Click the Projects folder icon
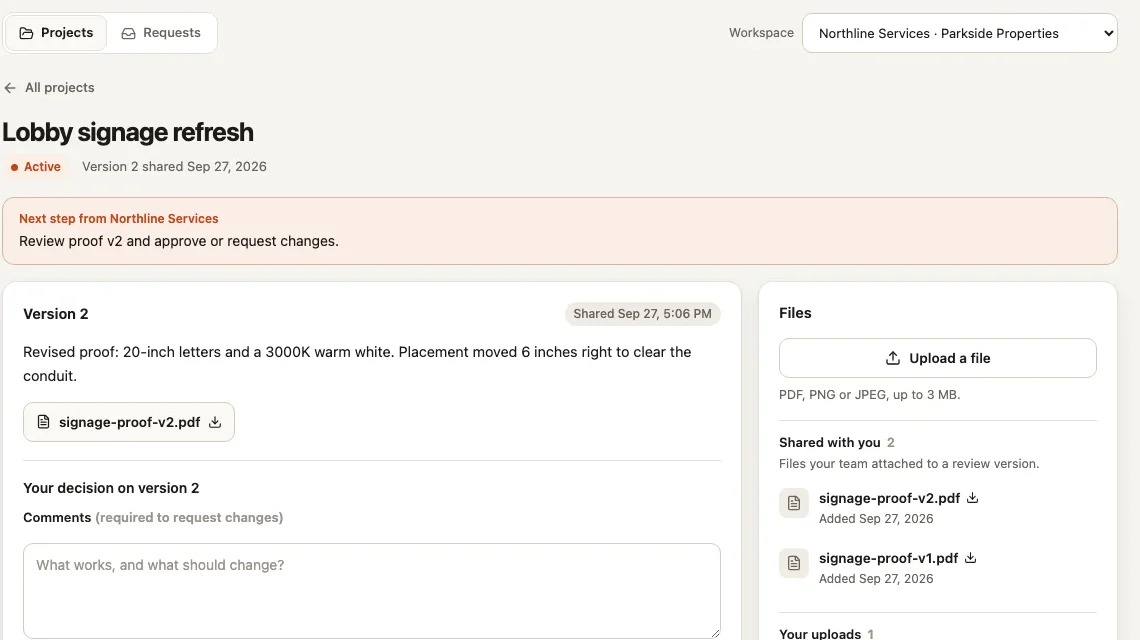This screenshot has width=1140, height=640. click(x=26, y=33)
